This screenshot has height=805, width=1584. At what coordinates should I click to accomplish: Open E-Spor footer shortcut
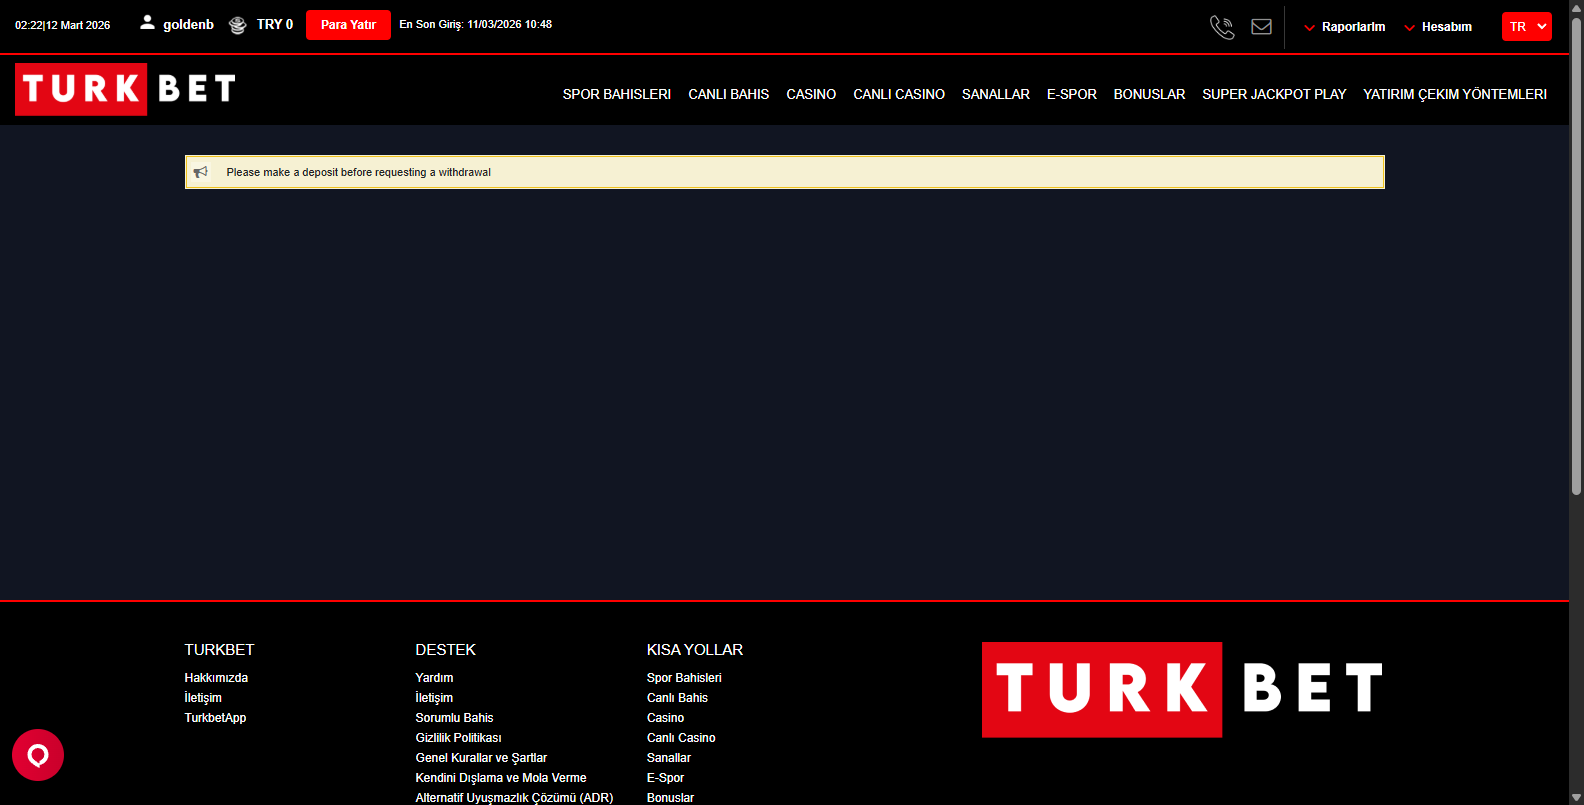click(x=665, y=778)
